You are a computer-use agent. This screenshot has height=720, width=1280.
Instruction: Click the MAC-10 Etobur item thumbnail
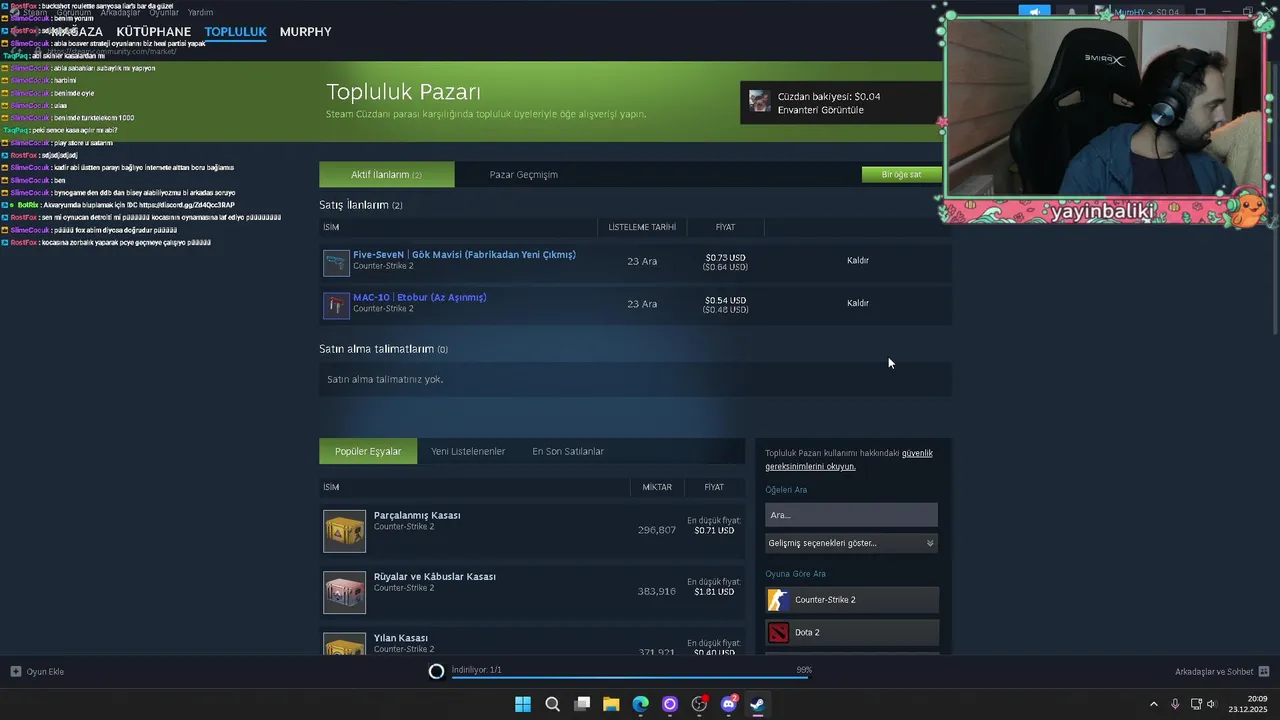336,305
